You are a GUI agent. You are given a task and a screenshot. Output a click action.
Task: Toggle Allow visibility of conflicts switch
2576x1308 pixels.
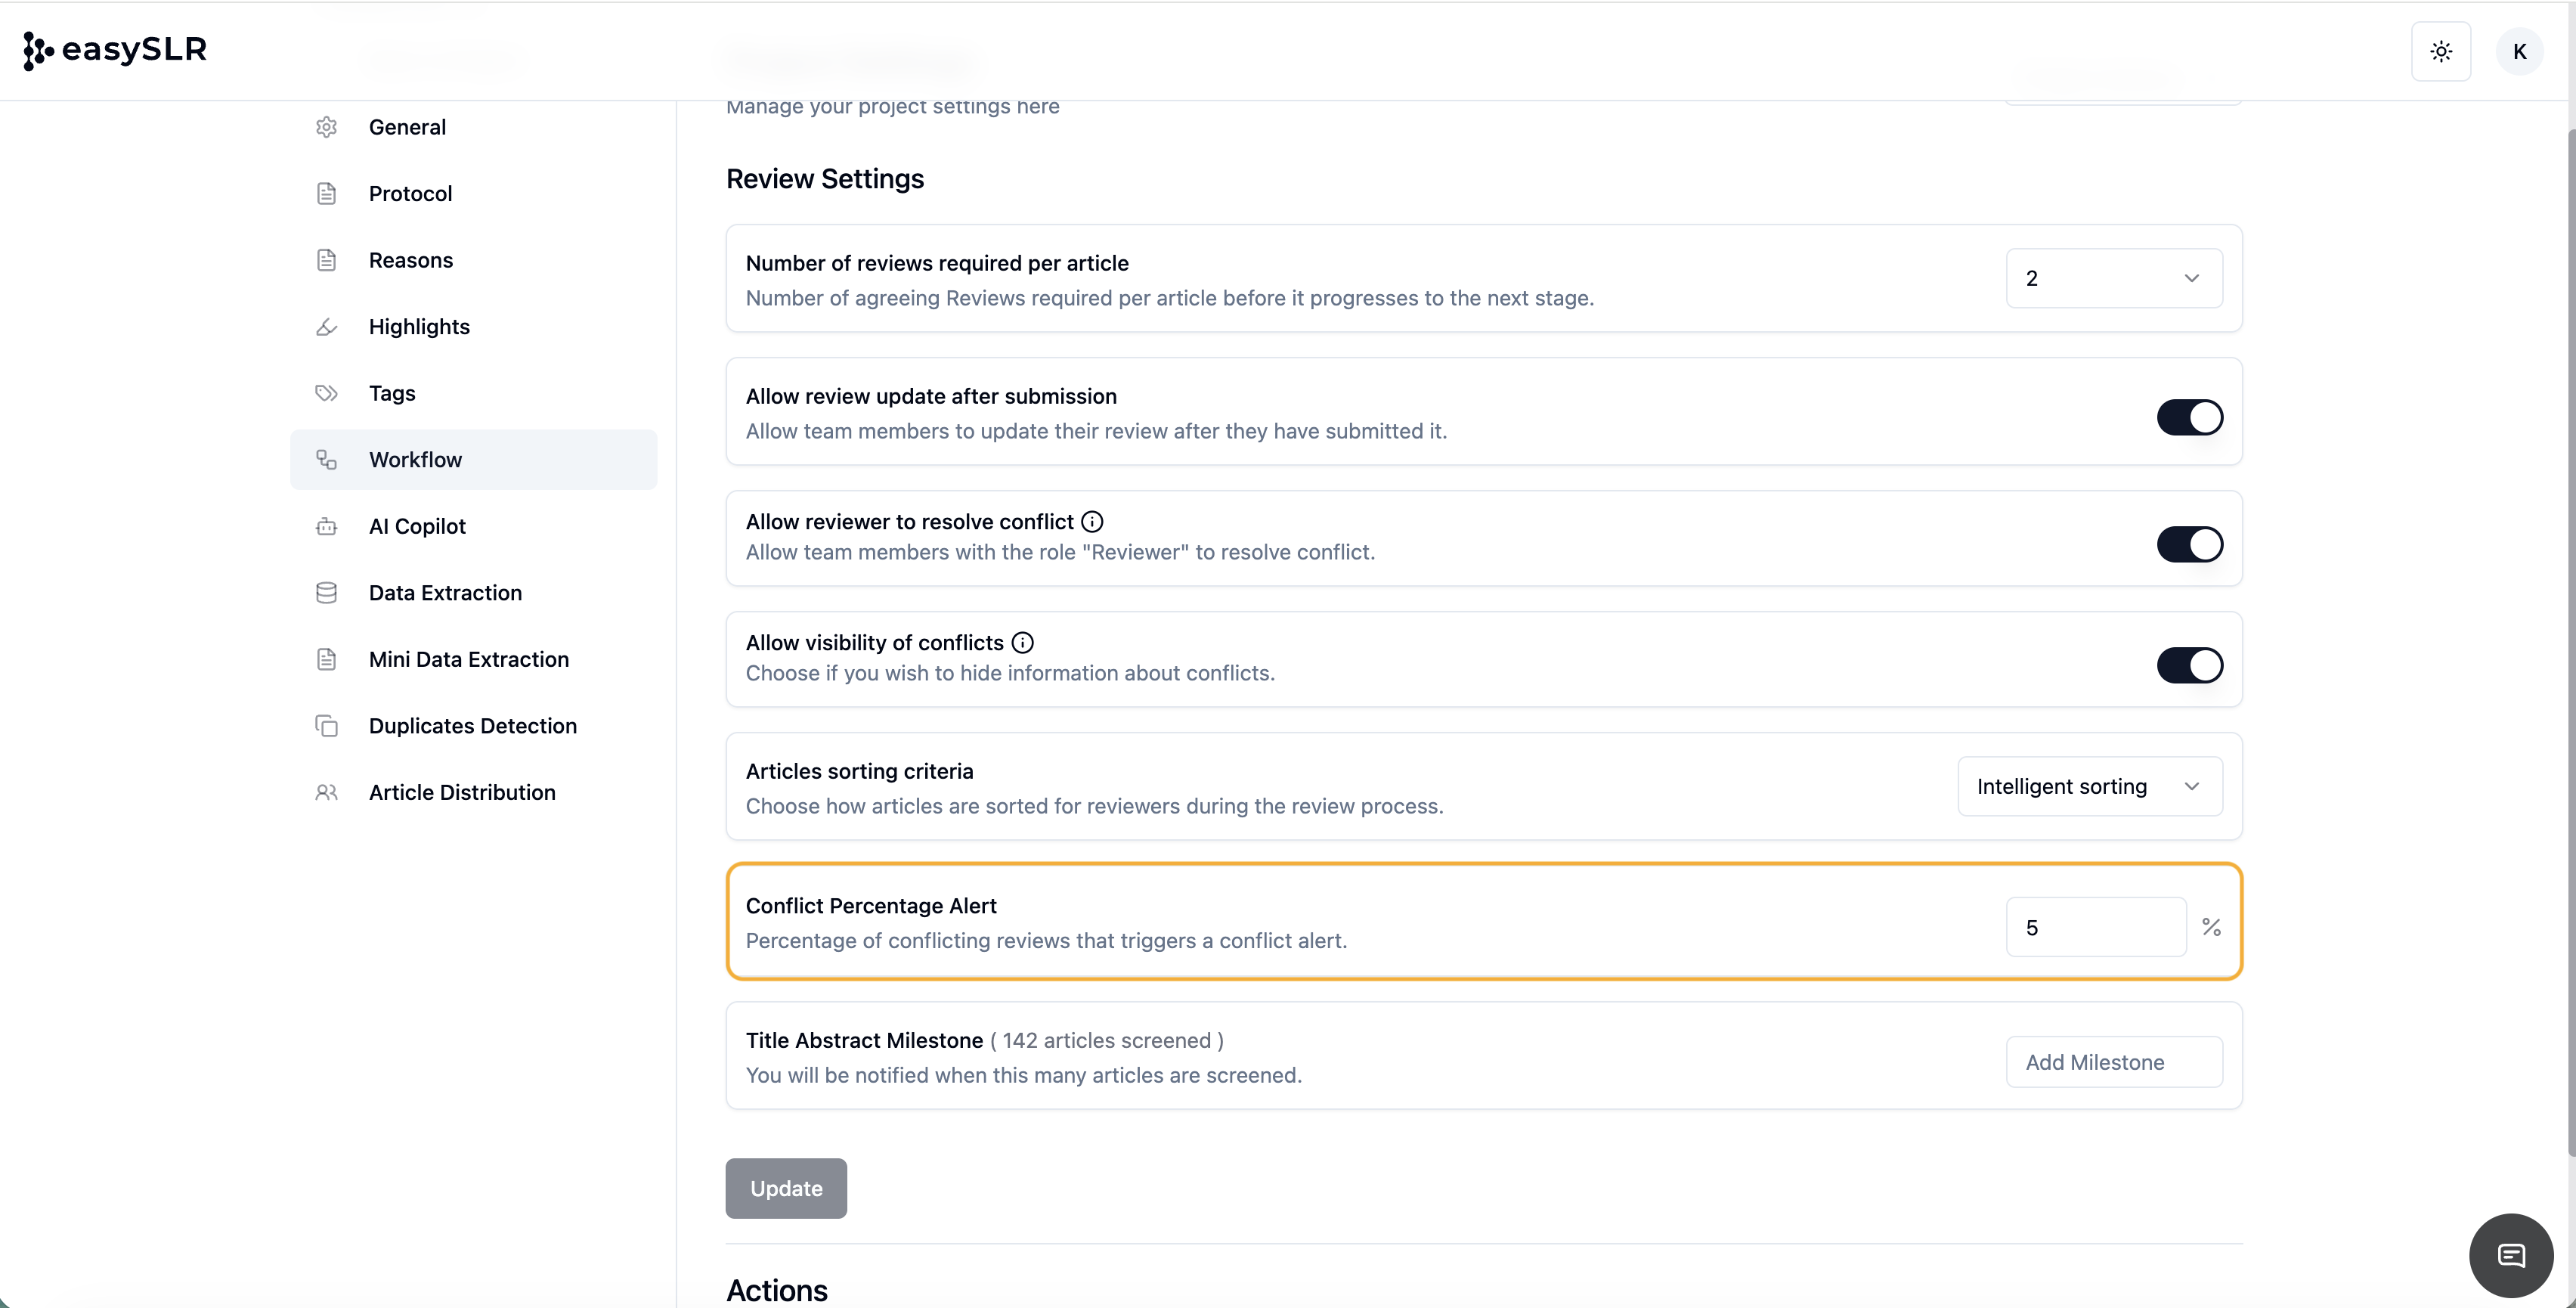(x=2189, y=666)
